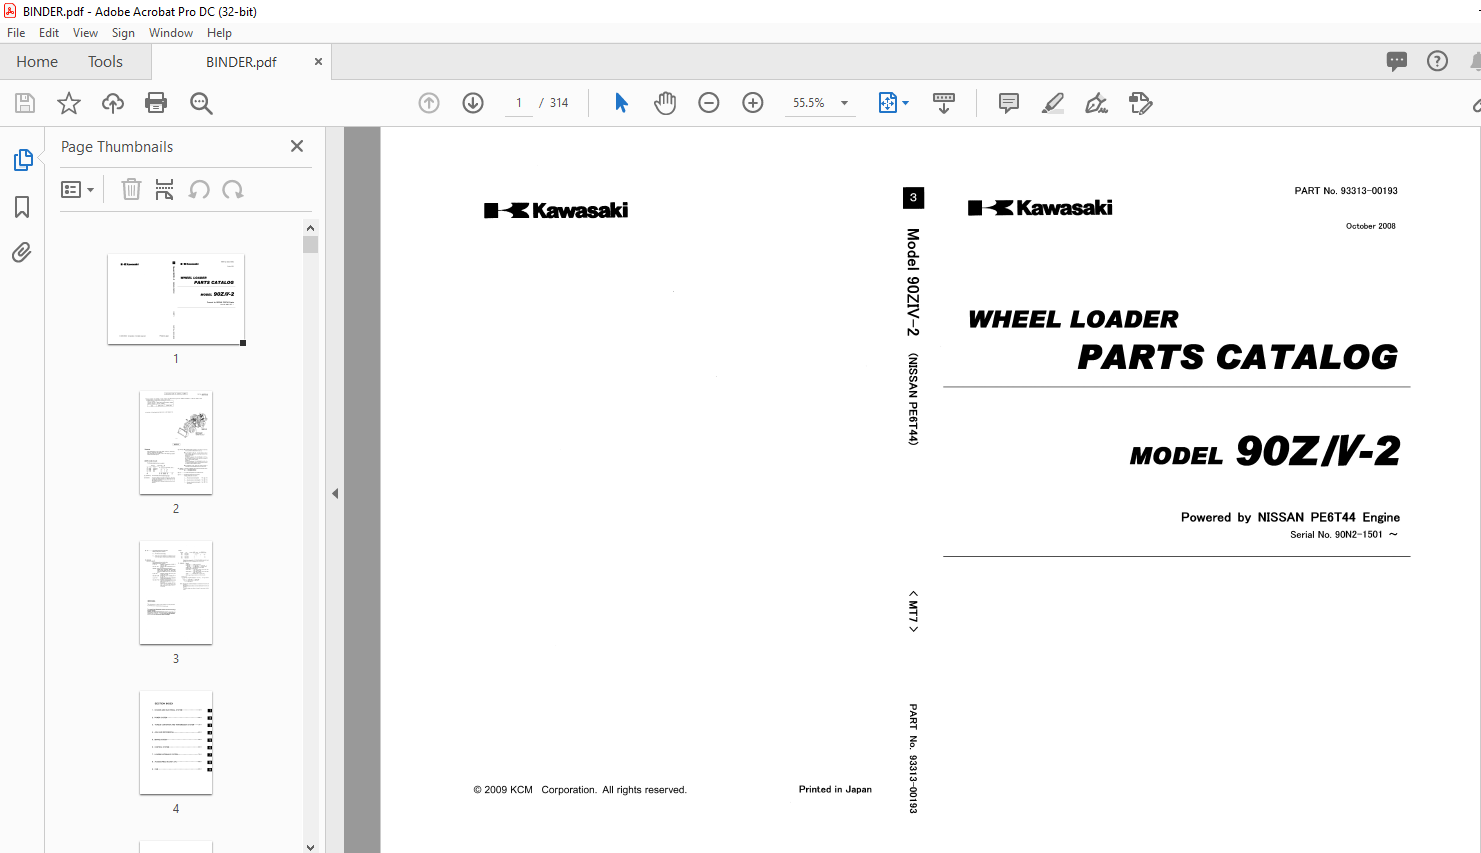The image size is (1481, 853).
Task: Add the document to starred with the star icon
Action: [69, 103]
